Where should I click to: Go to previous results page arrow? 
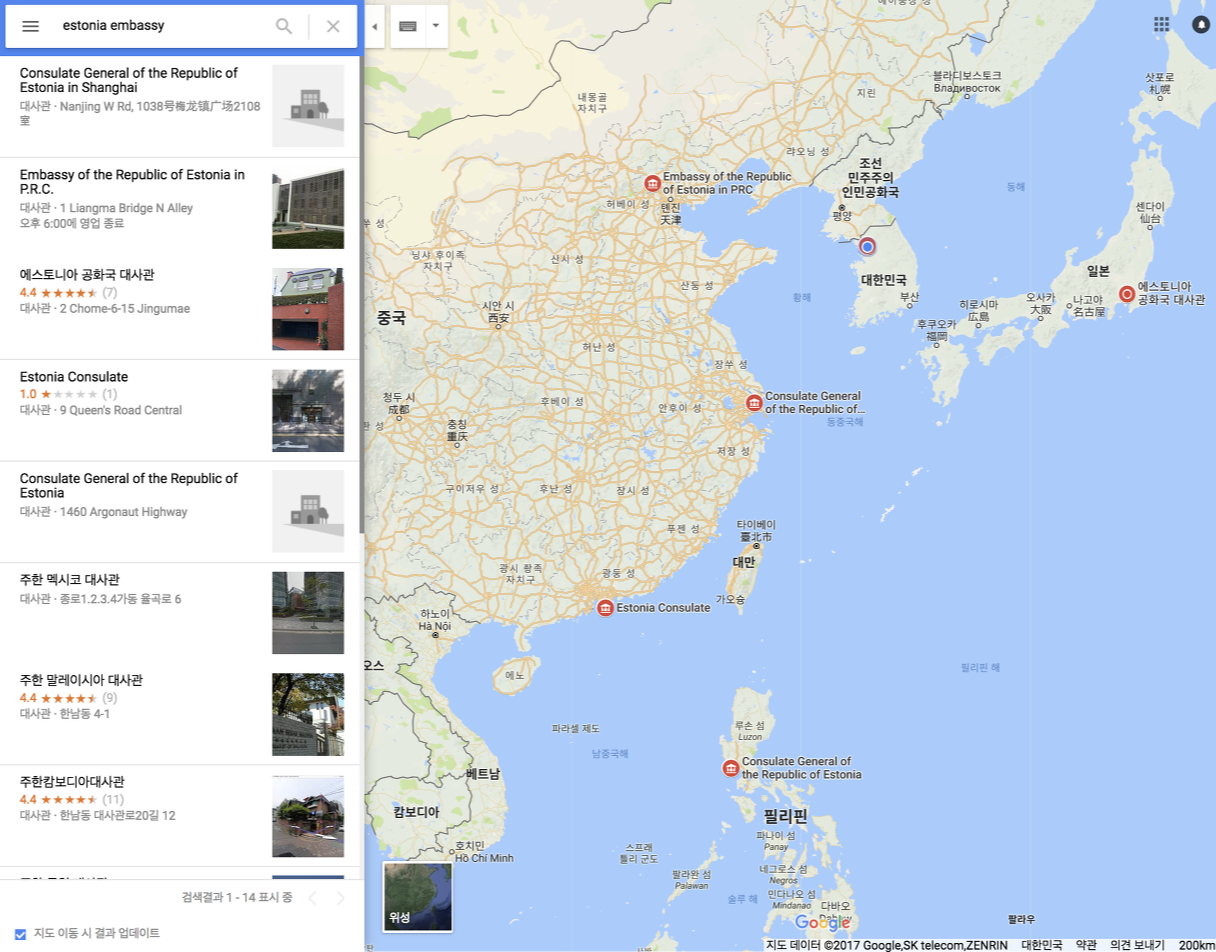312,898
